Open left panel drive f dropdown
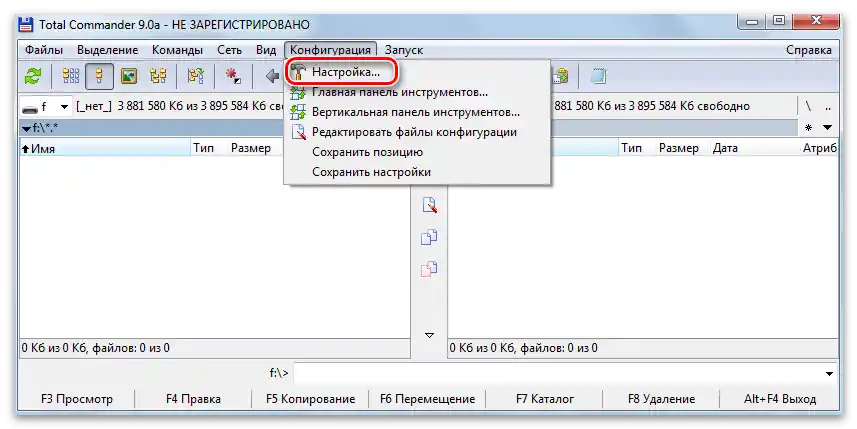The width and height of the screenshot is (857, 429). 64,107
